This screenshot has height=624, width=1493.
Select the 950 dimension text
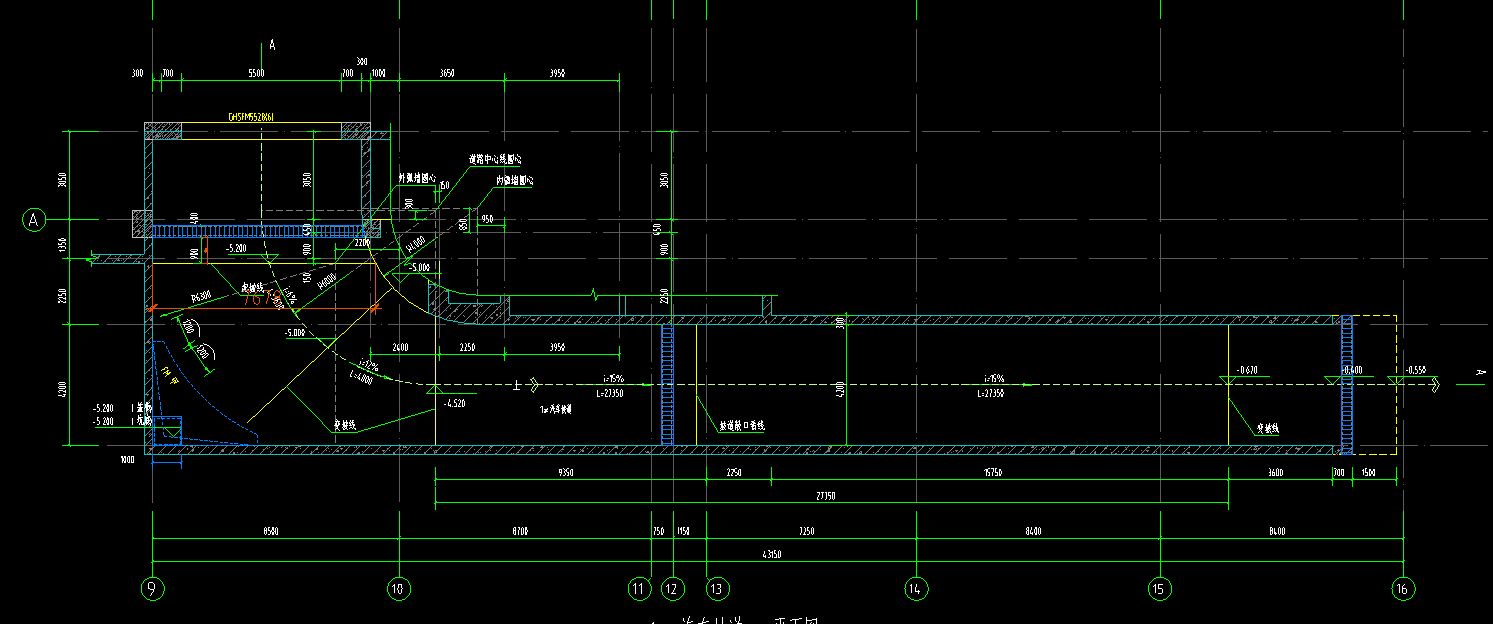[x=487, y=218]
